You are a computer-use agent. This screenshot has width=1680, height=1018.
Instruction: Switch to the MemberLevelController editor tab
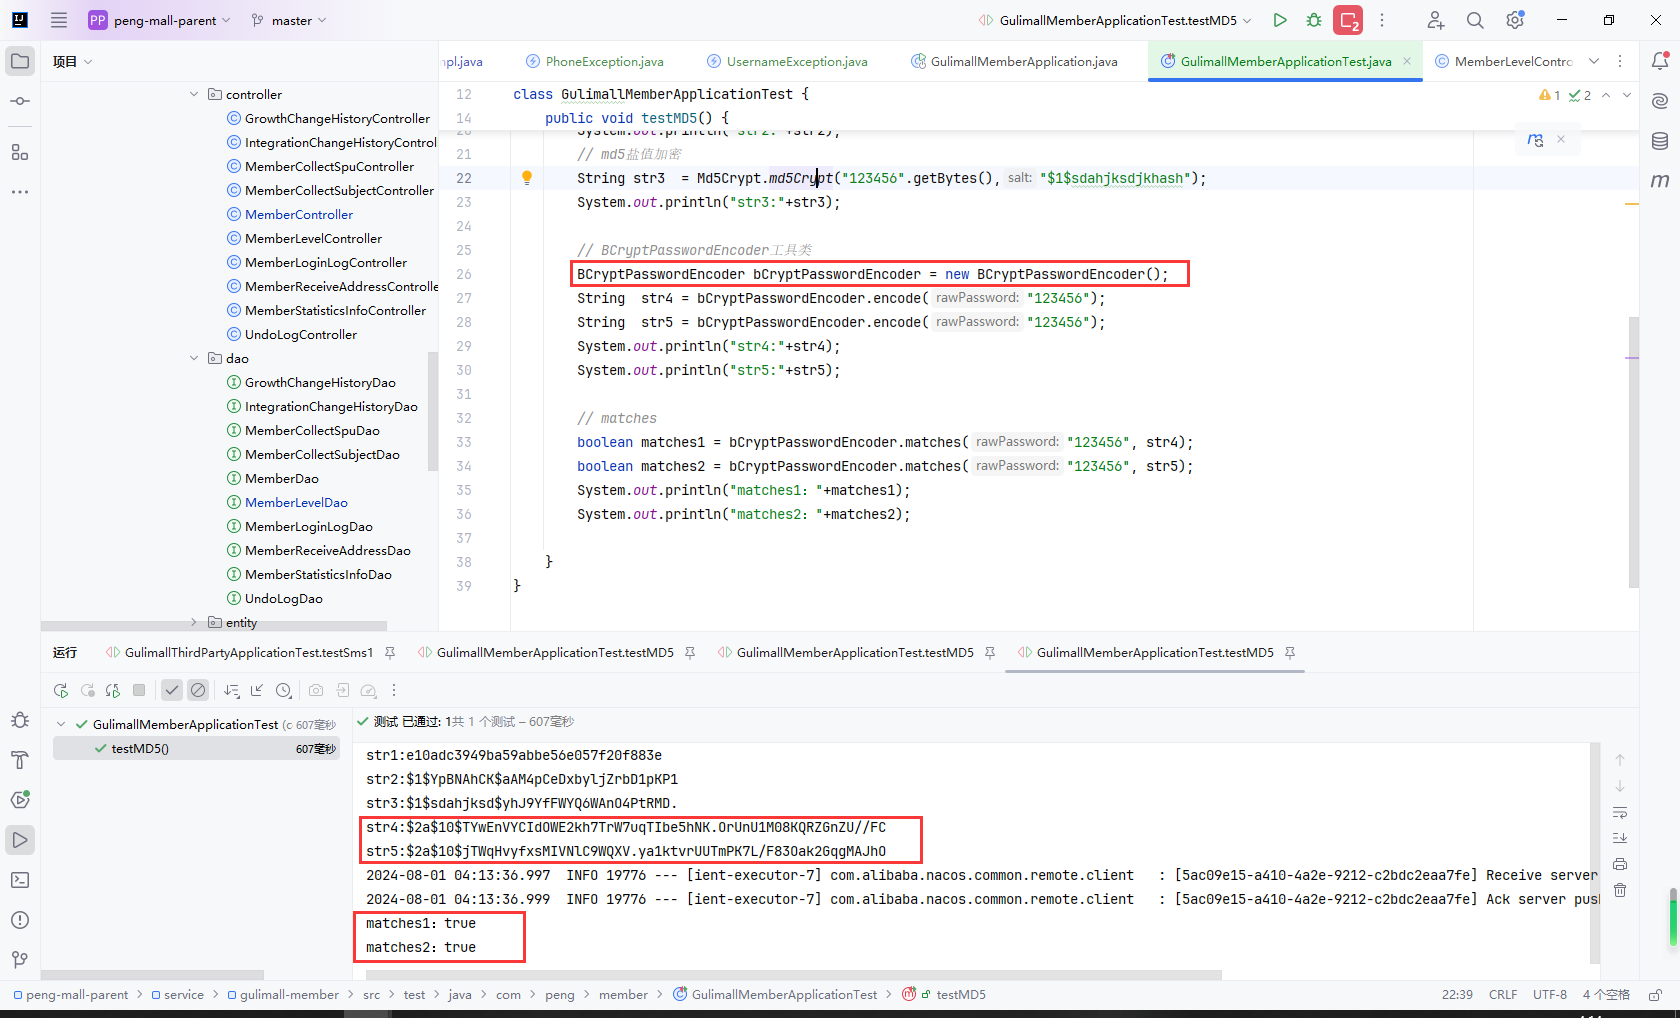(x=1504, y=61)
